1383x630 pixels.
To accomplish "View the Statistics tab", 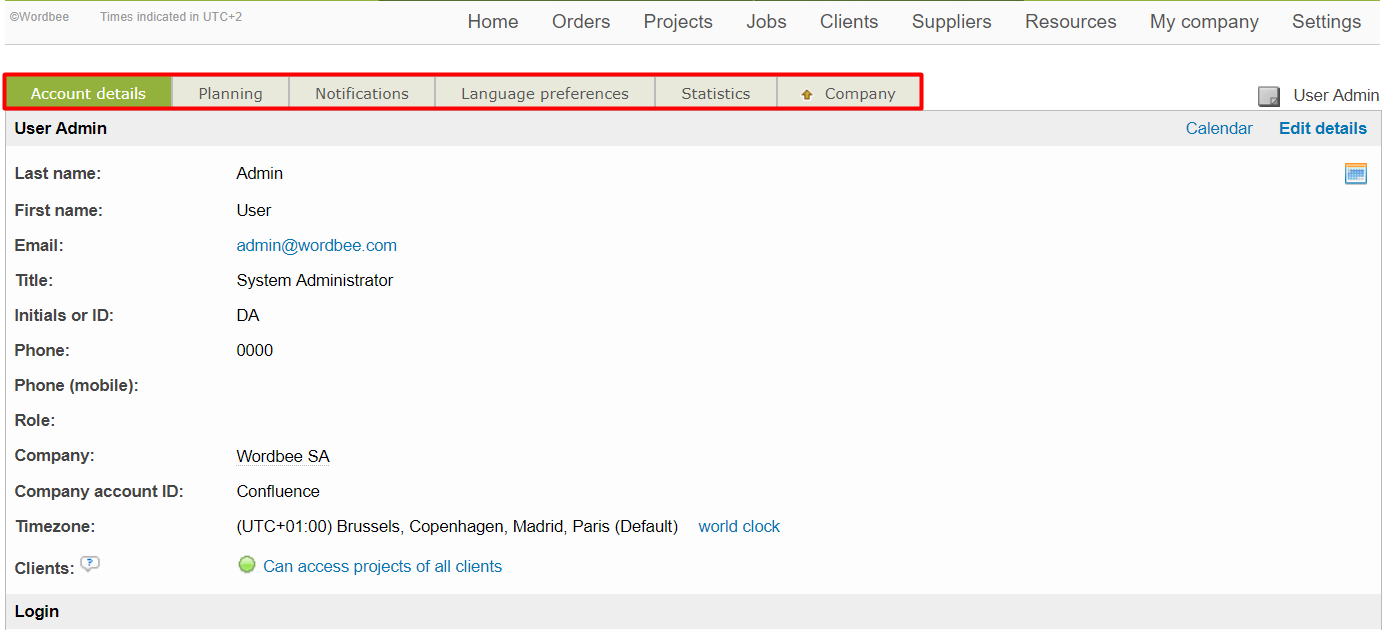I will point(715,93).
